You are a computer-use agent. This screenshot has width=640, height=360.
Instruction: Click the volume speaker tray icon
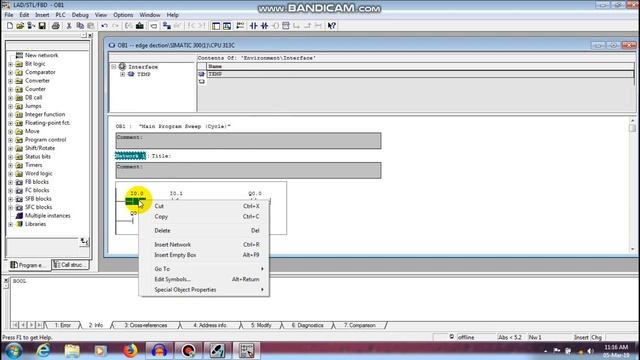click(x=590, y=351)
